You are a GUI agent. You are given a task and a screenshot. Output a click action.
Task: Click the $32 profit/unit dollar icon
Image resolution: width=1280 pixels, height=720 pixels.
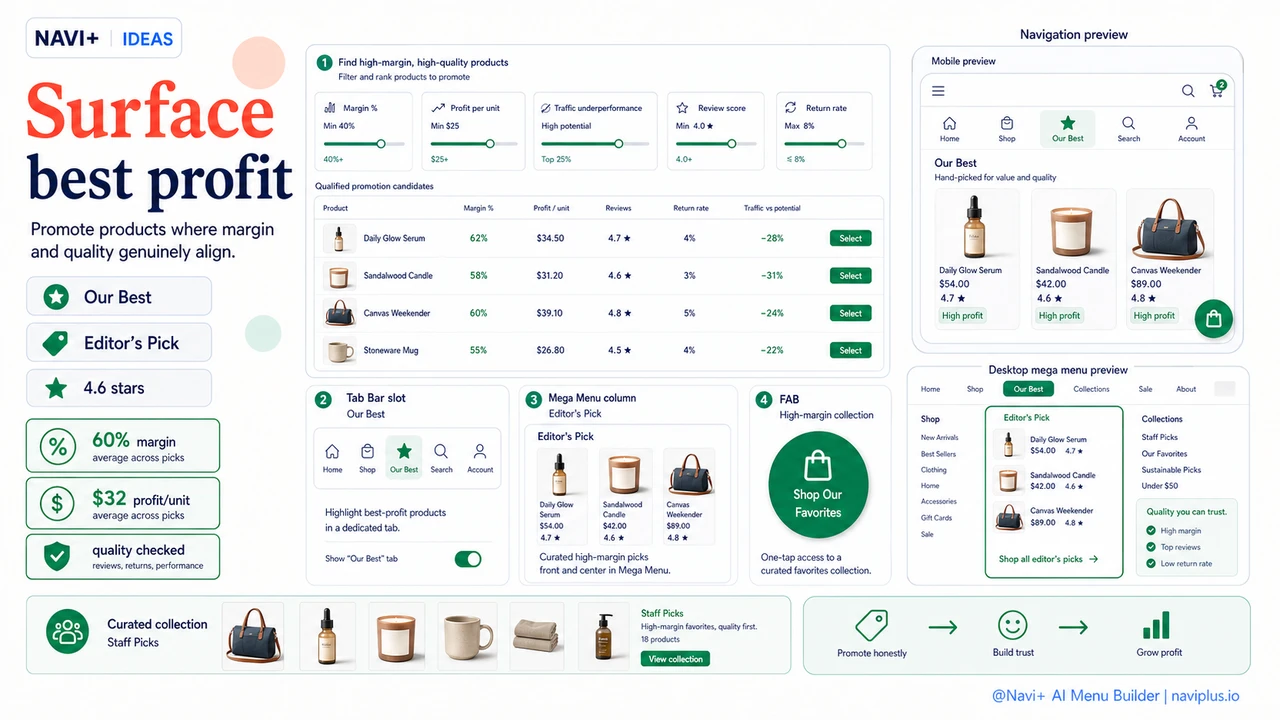tap(58, 503)
